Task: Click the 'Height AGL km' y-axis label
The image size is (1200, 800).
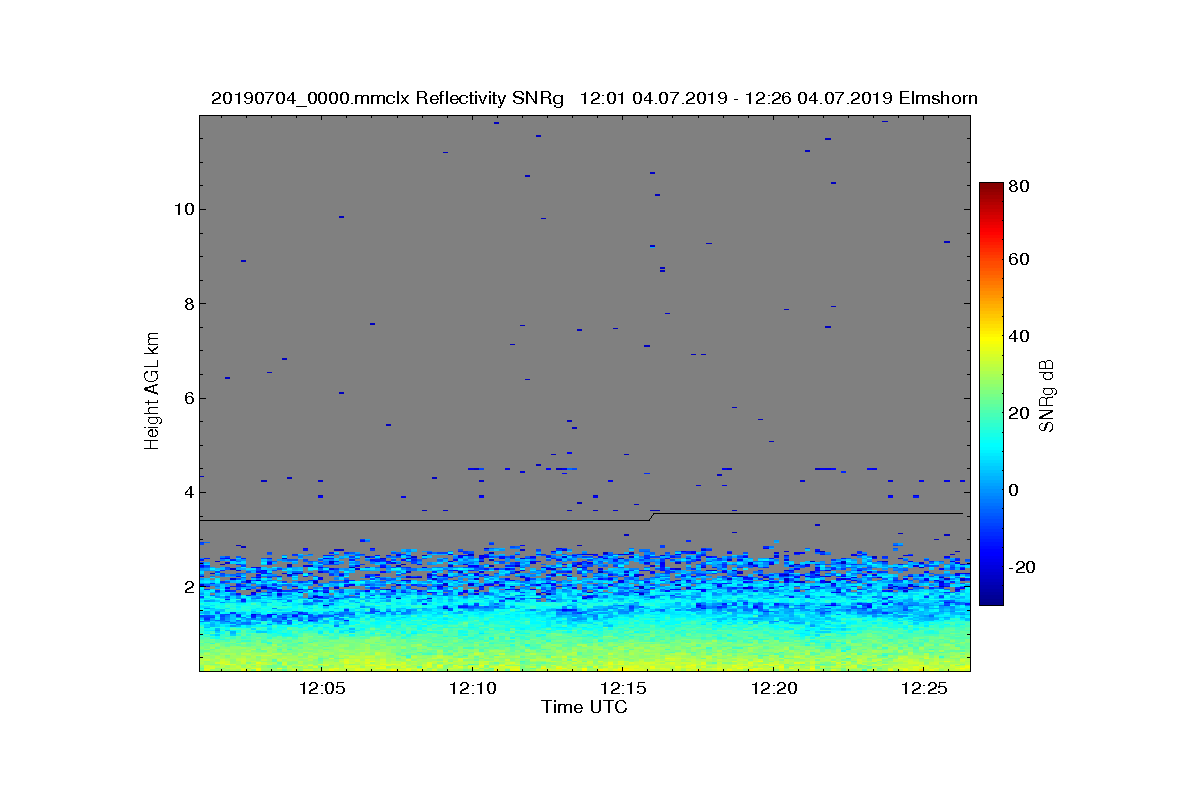Action: 152,391
